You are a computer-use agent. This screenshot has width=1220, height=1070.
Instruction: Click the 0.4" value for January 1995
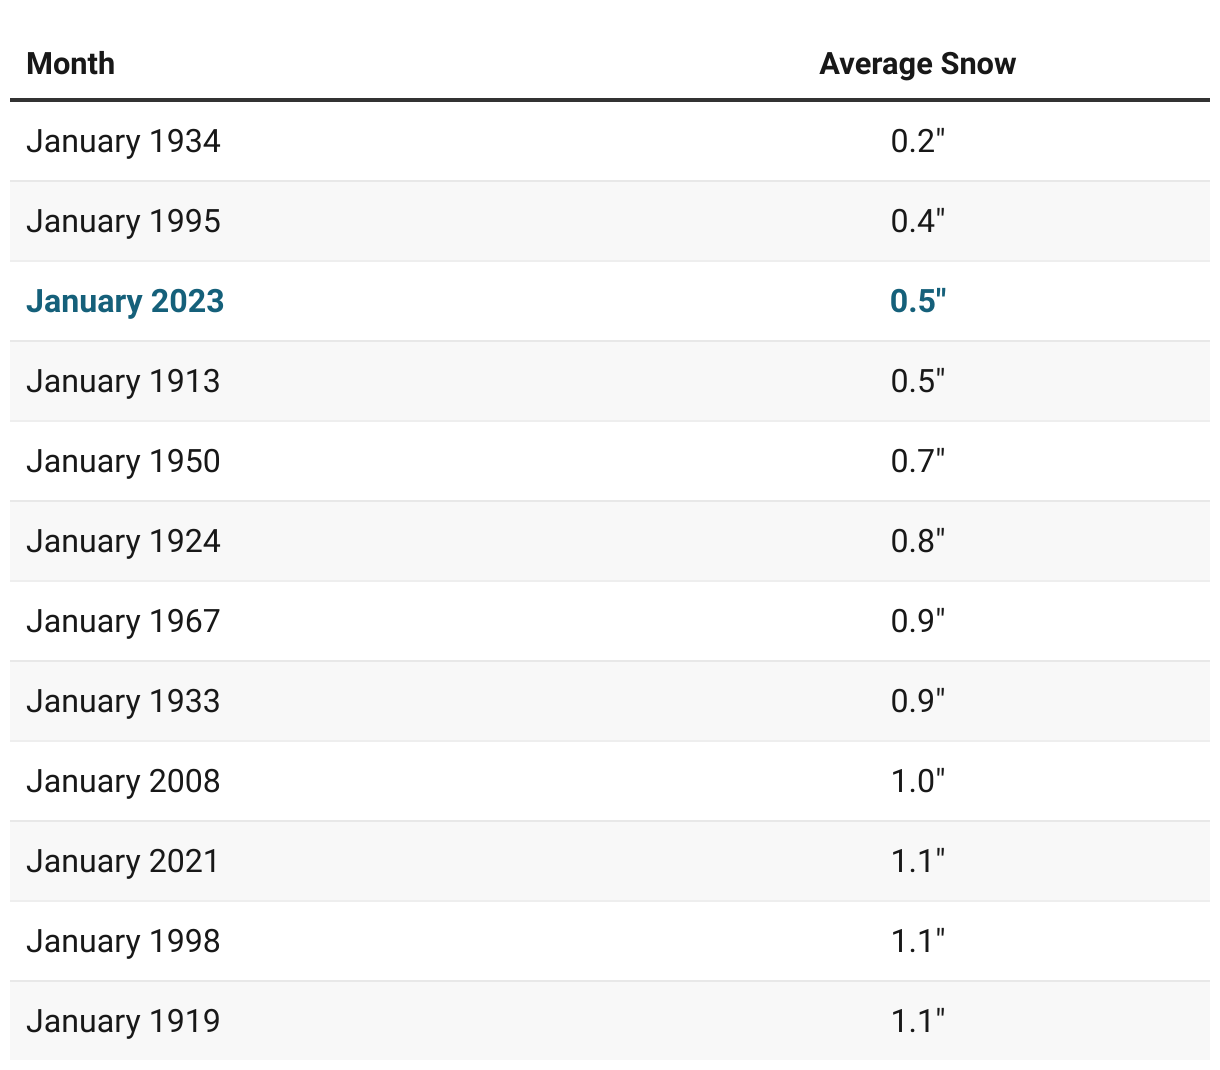coord(918,221)
